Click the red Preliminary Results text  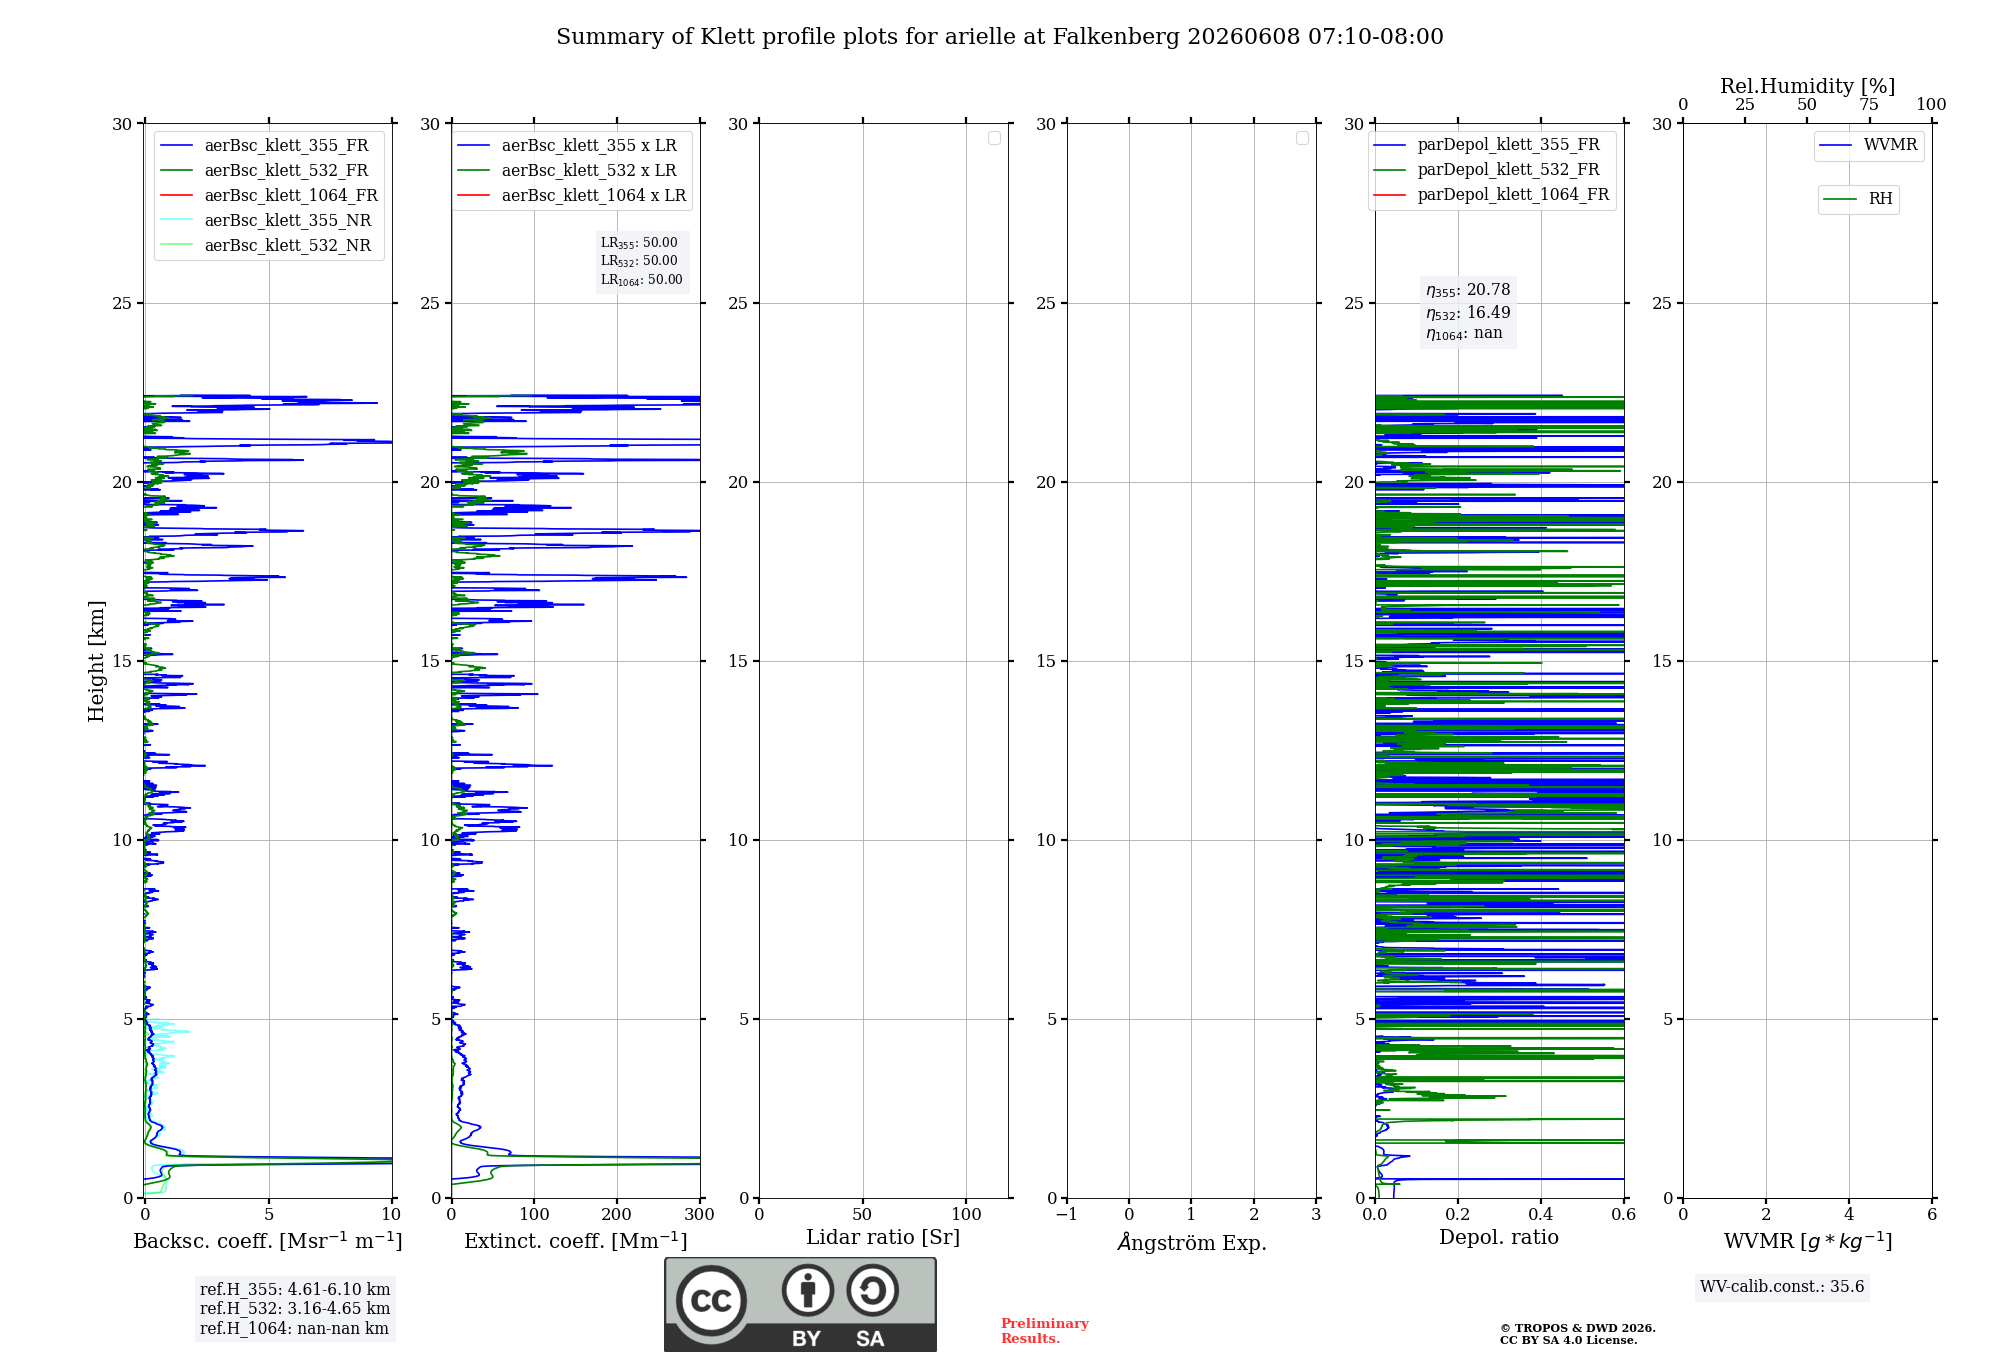(x=1045, y=1331)
